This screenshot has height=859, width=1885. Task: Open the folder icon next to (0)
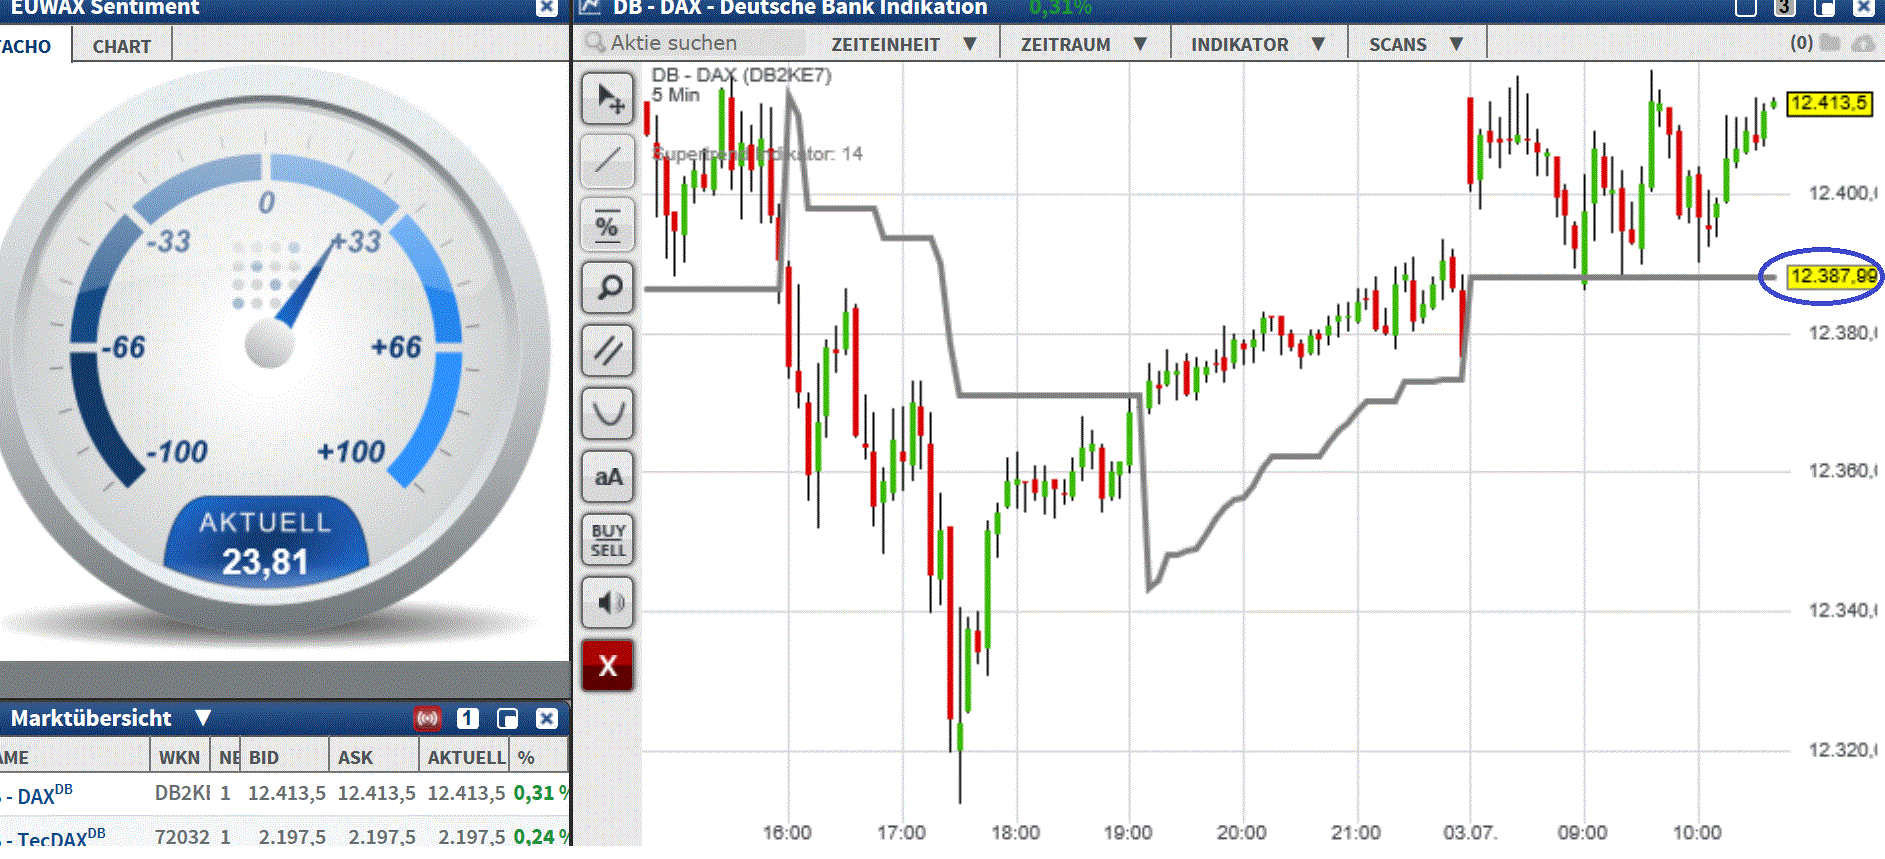point(1830,43)
